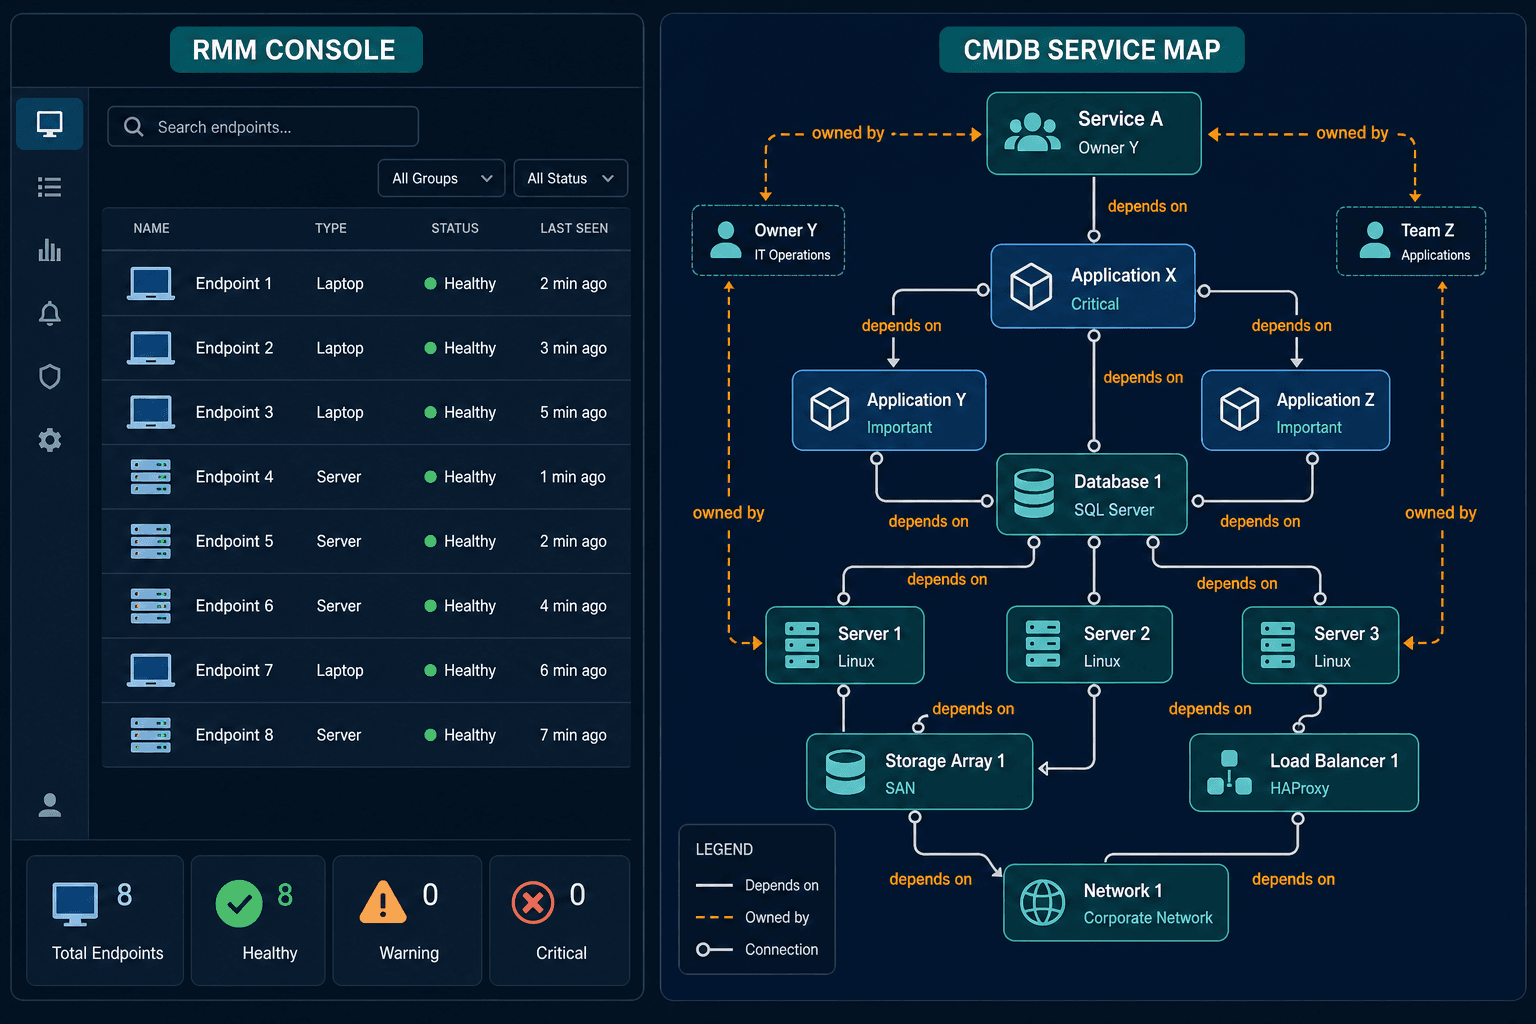Click Healthy status of Endpoint 6
Screen dimensions: 1536x1024
click(460, 606)
